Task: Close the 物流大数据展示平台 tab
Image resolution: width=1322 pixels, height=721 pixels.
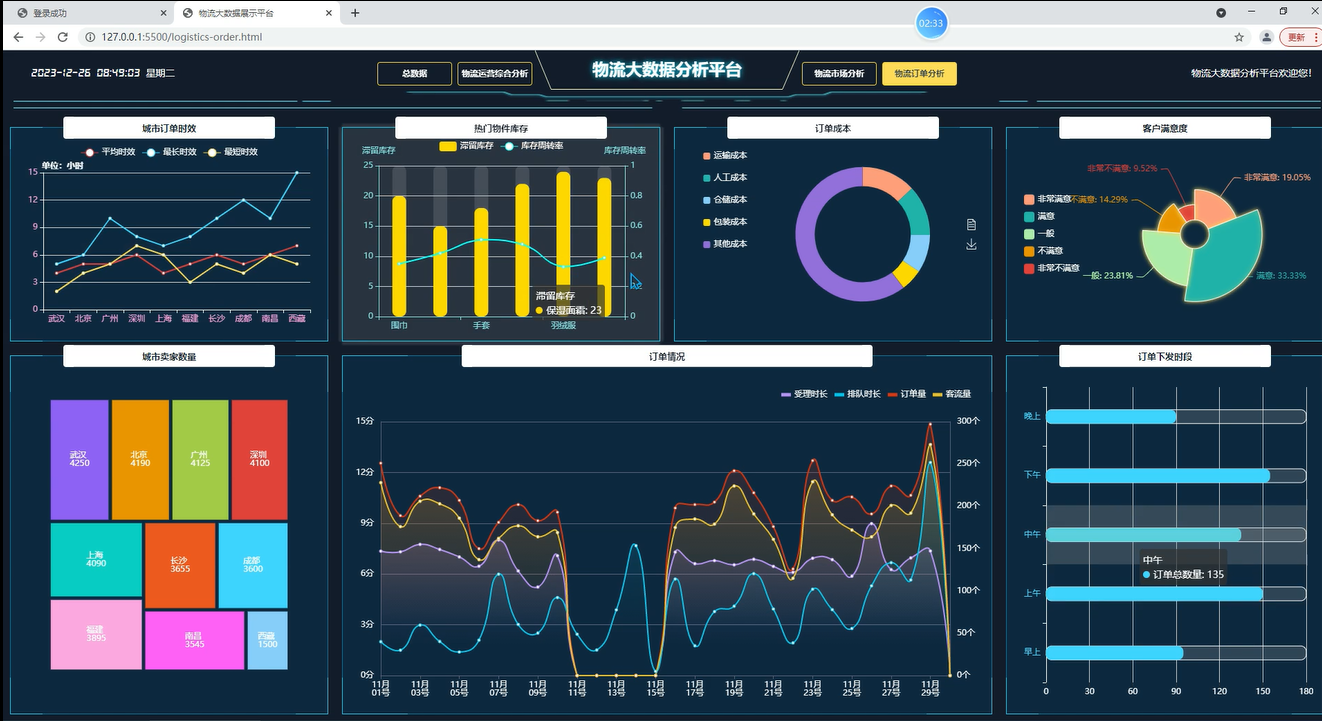Action: tap(329, 13)
